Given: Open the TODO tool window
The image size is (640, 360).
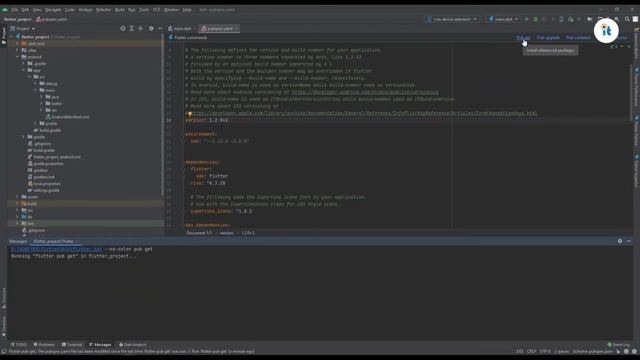Looking at the screenshot, I should pos(19,344).
